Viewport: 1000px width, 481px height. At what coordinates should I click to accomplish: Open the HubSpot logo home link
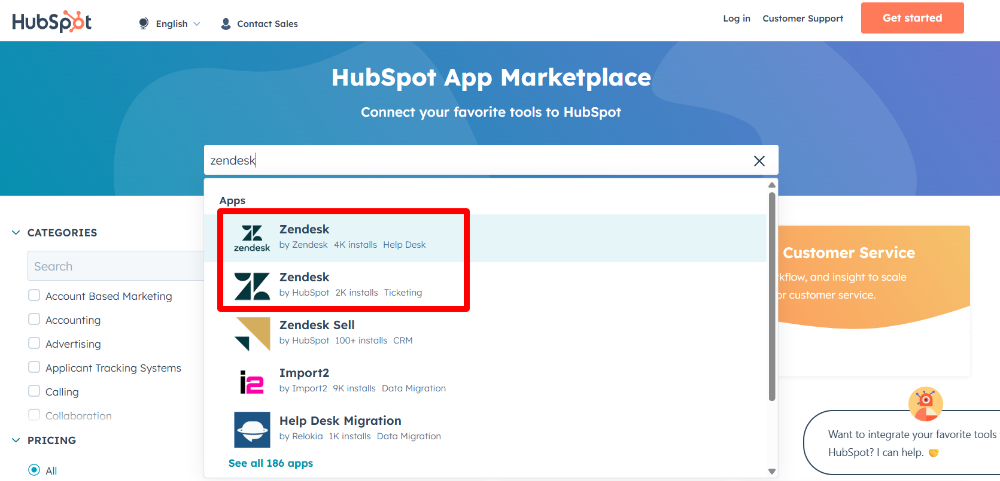coord(52,21)
